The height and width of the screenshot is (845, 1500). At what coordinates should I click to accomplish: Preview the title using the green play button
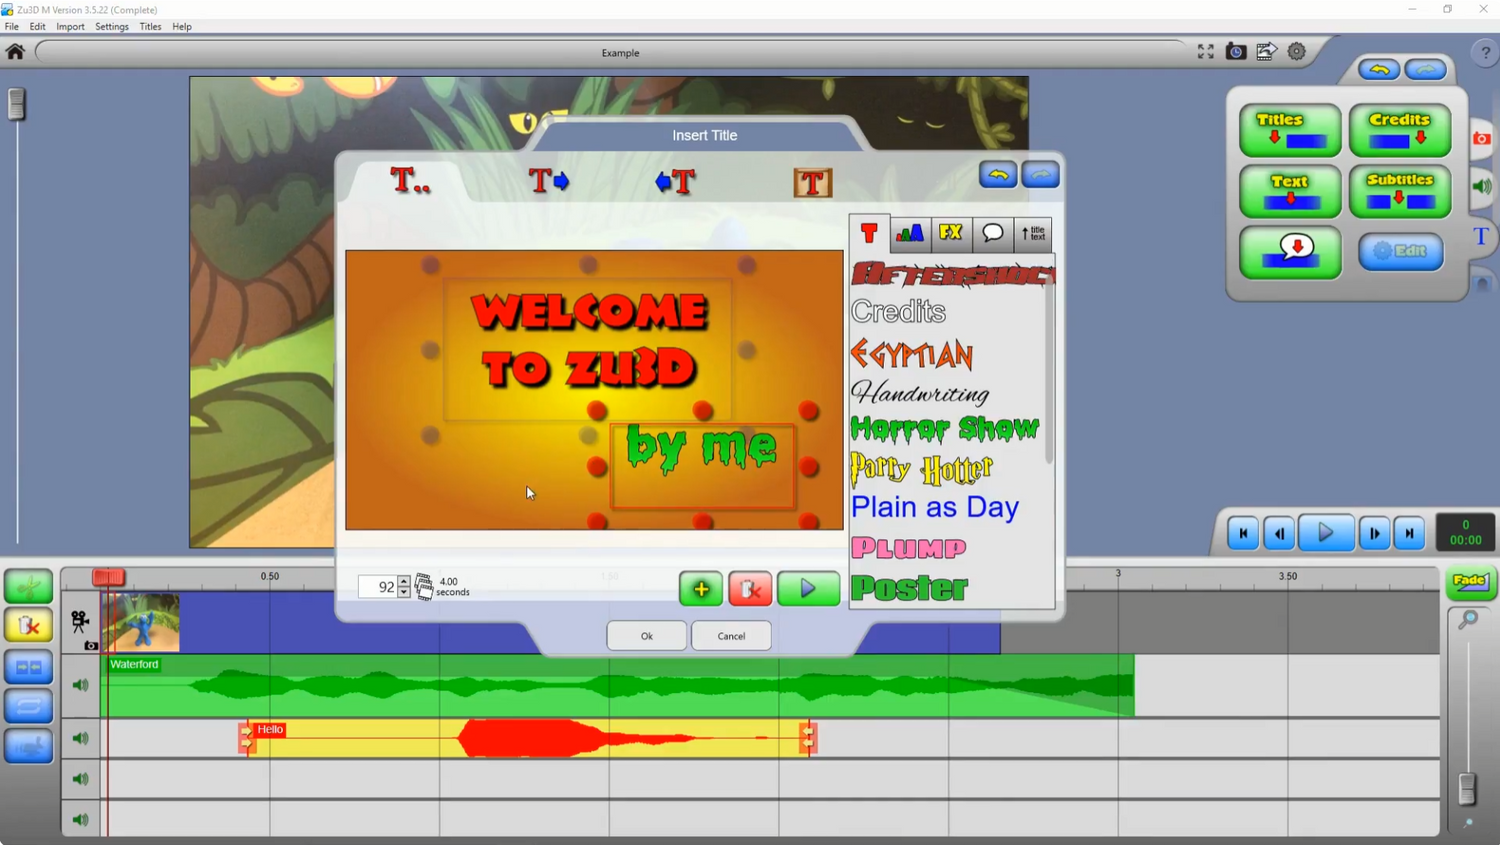(x=808, y=589)
